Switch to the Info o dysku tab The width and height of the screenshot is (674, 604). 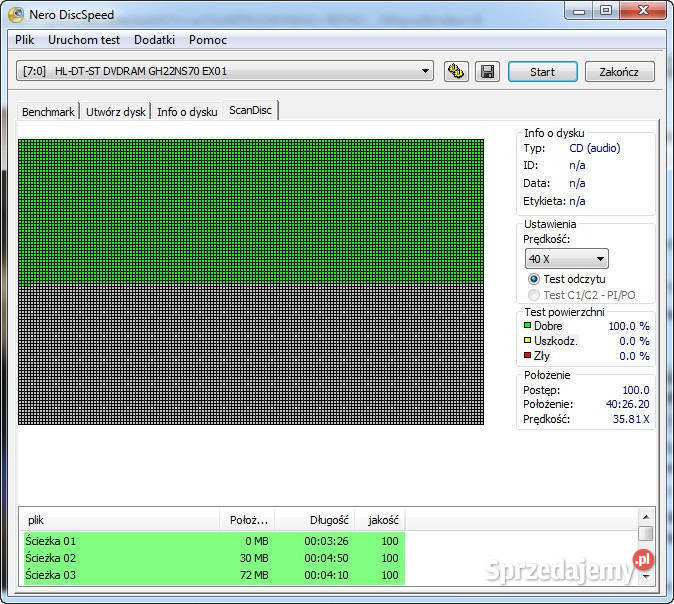click(x=187, y=112)
